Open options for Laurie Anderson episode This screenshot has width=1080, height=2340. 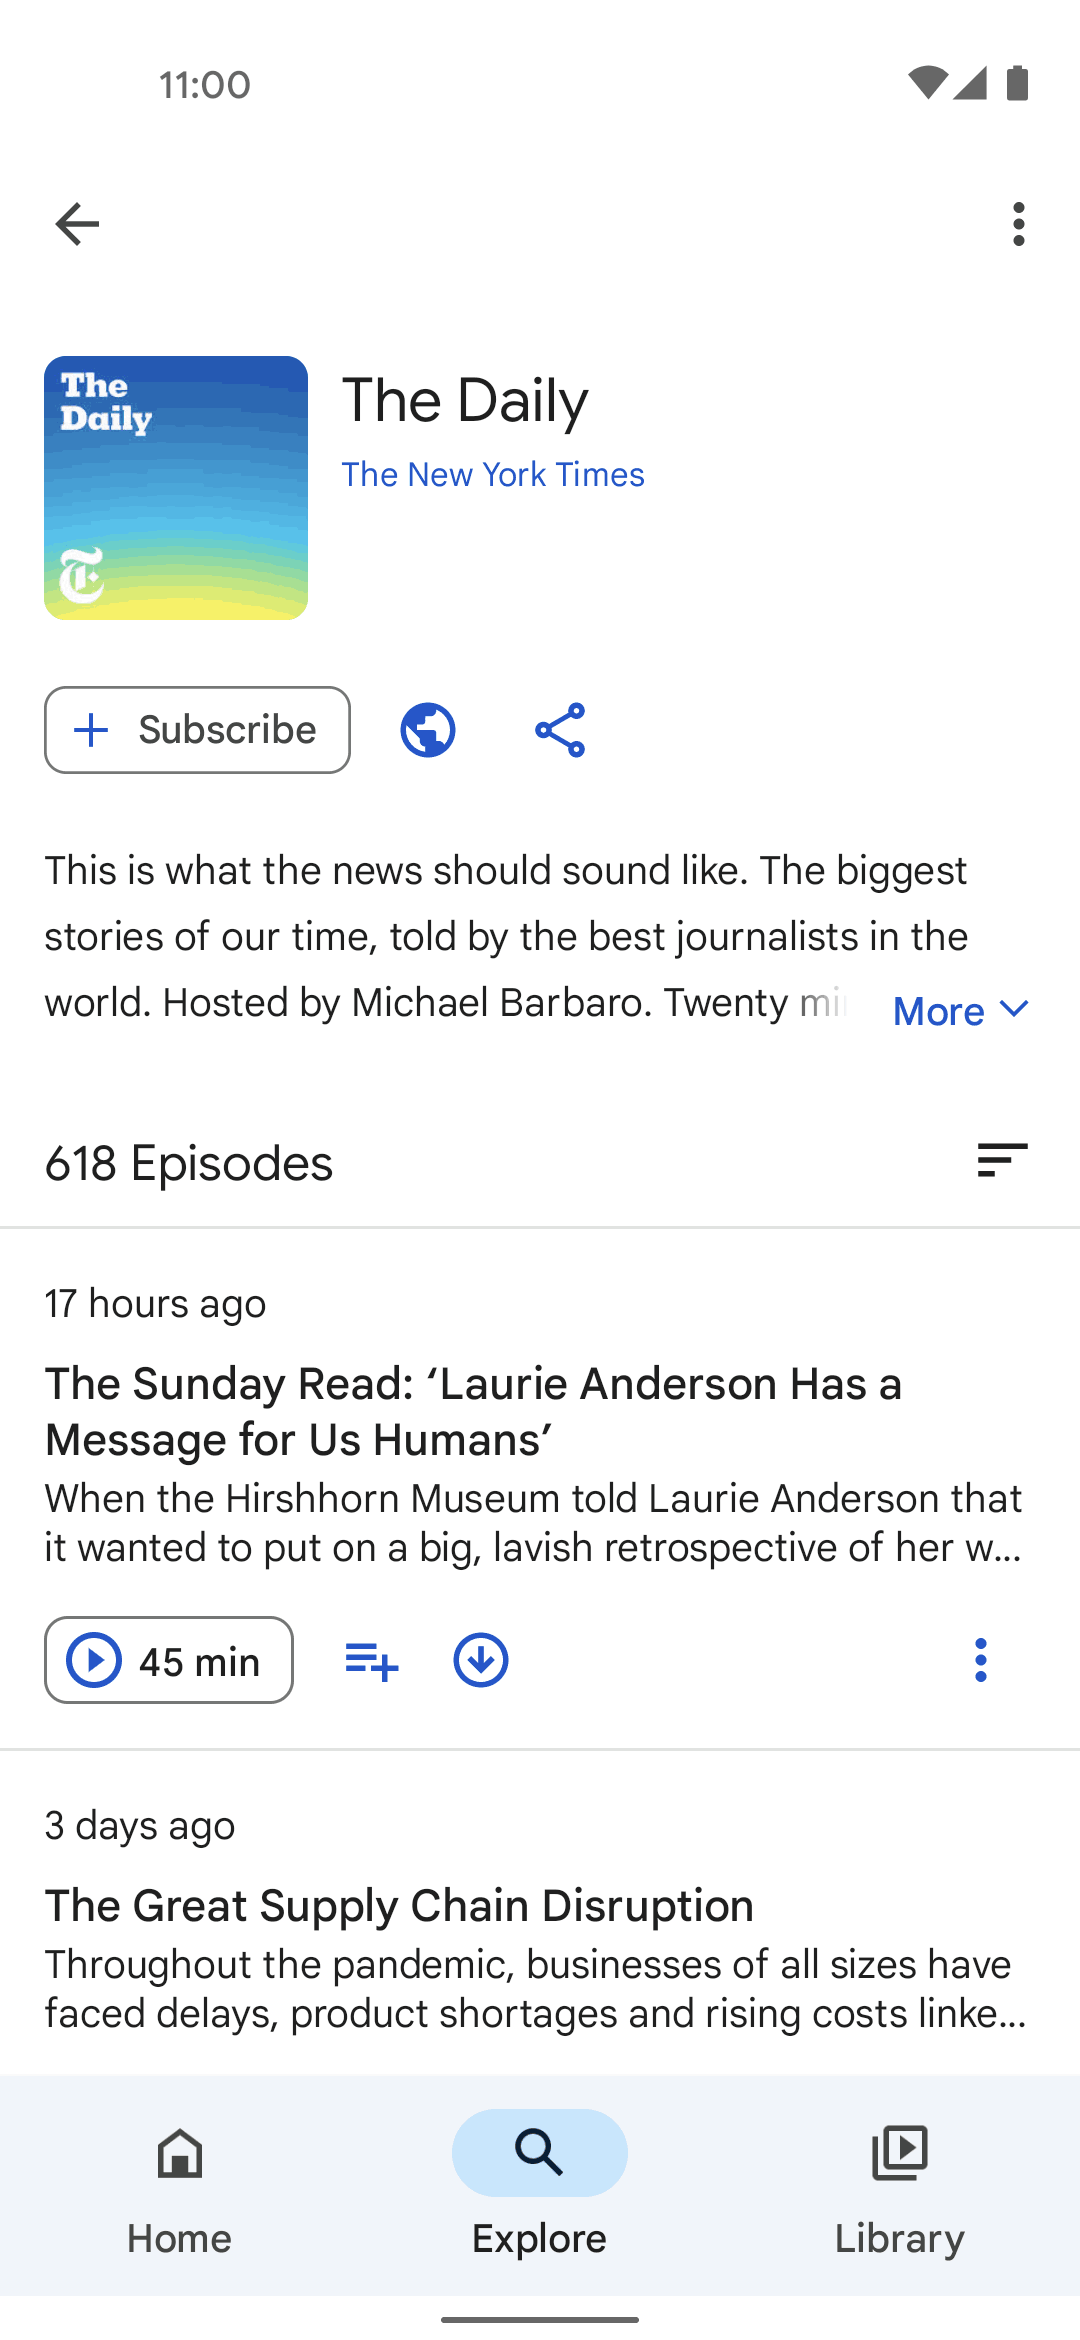(x=981, y=1660)
